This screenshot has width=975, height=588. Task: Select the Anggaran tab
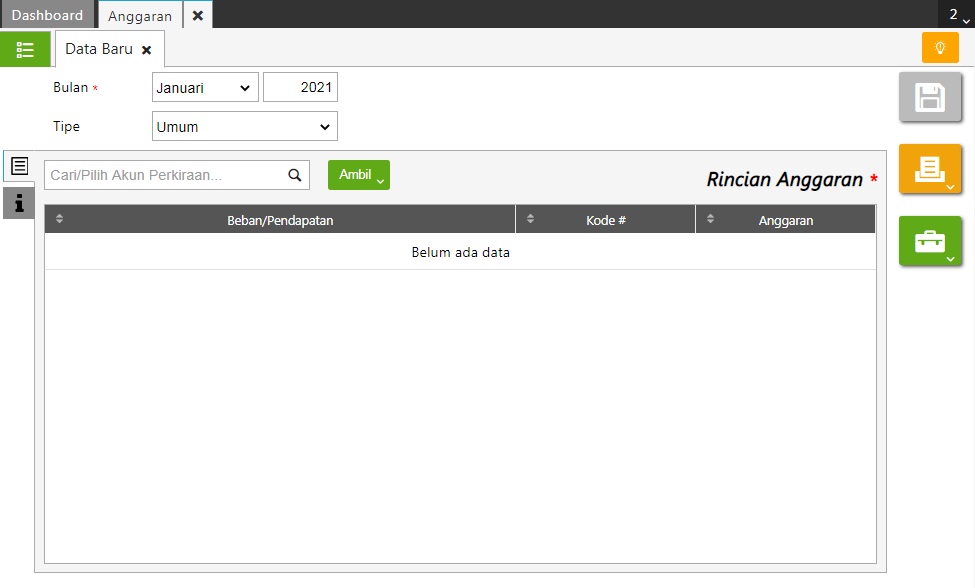(139, 16)
